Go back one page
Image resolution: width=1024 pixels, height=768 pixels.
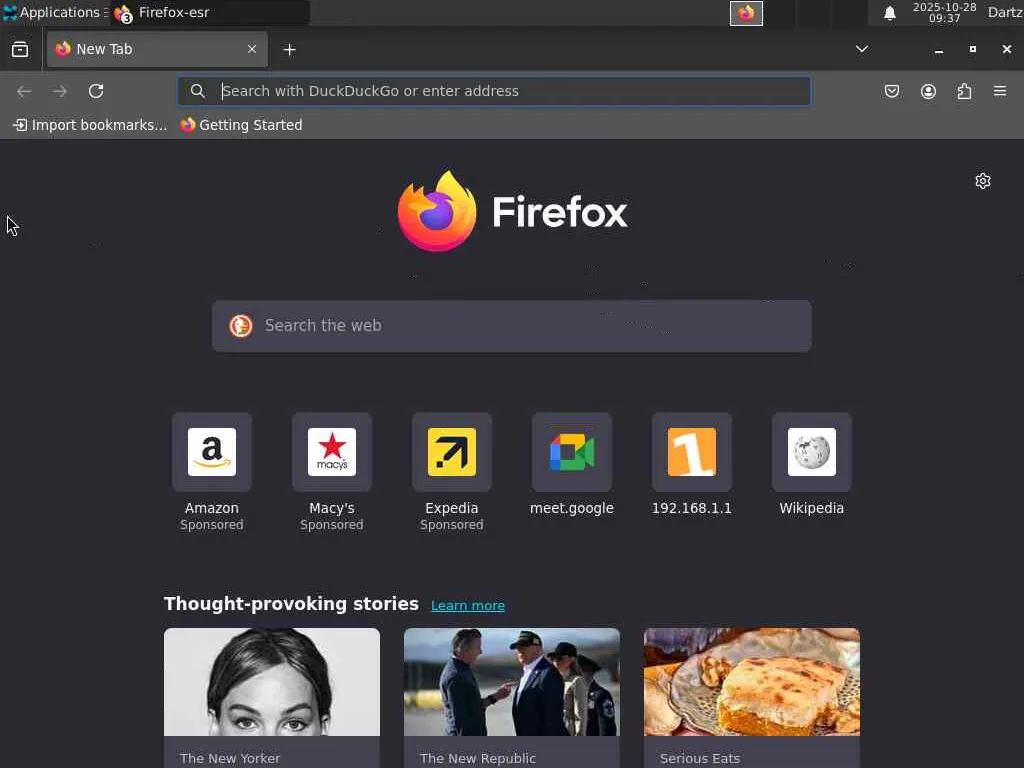click(24, 91)
